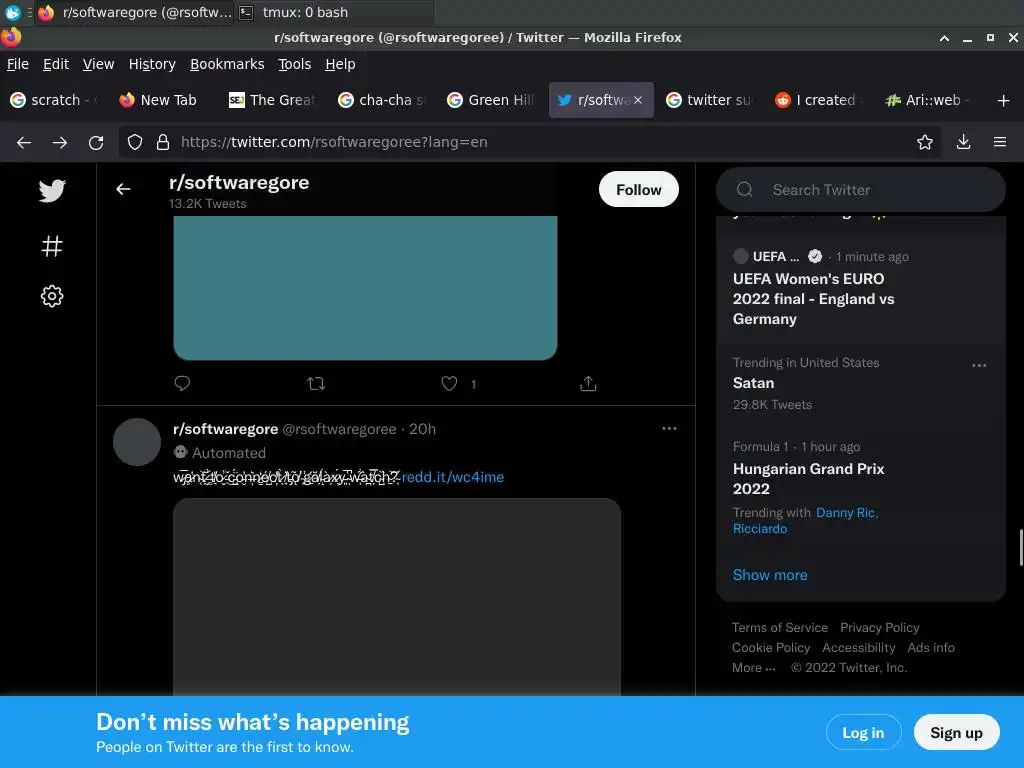The height and width of the screenshot is (768, 1024).
Task: Bookmark this page with the star icon
Action: pyautogui.click(x=925, y=142)
